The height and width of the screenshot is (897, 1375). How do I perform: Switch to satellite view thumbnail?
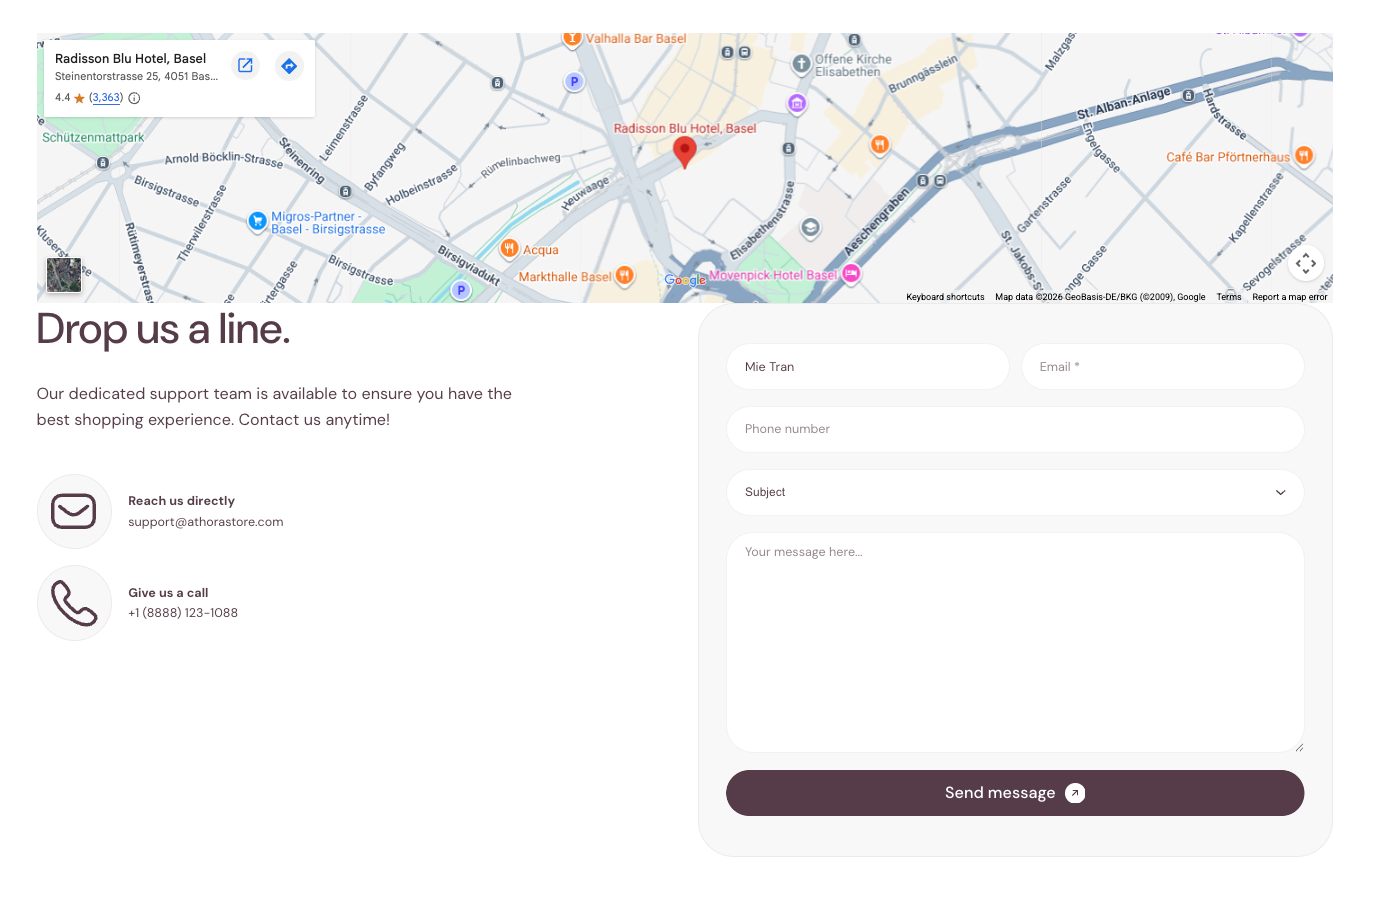tap(64, 275)
